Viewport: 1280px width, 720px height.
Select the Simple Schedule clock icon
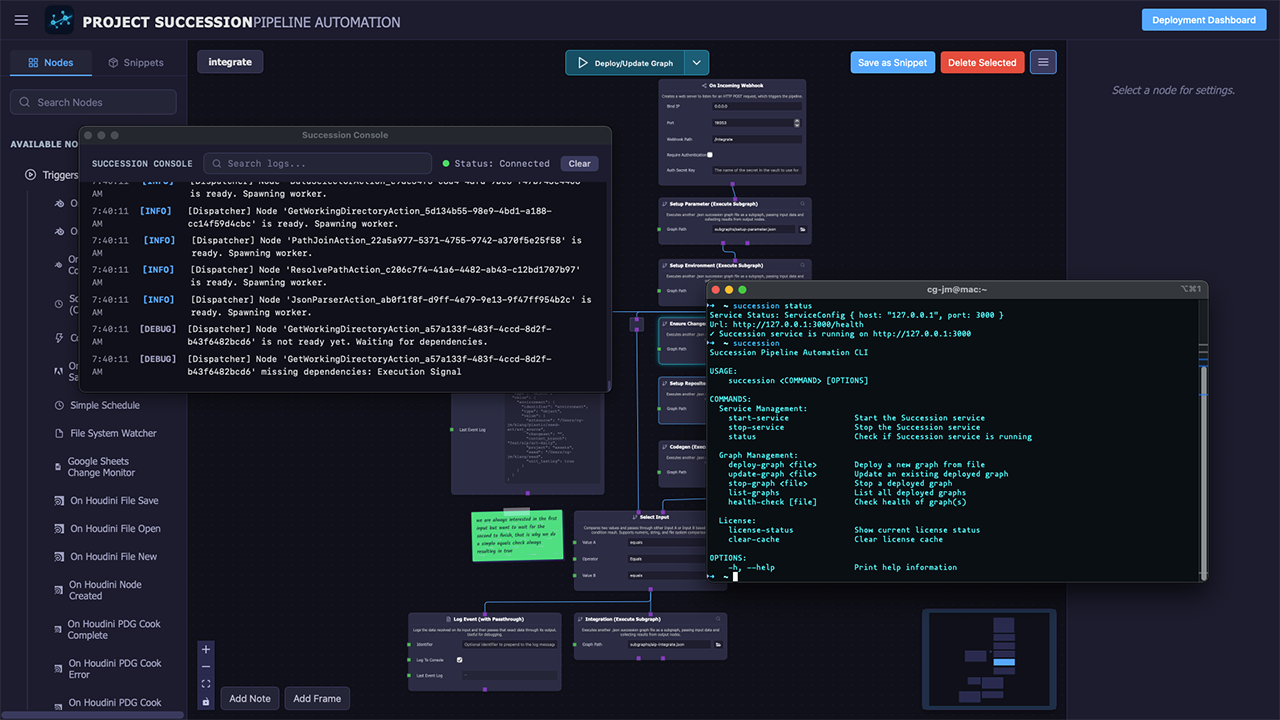(x=58, y=405)
